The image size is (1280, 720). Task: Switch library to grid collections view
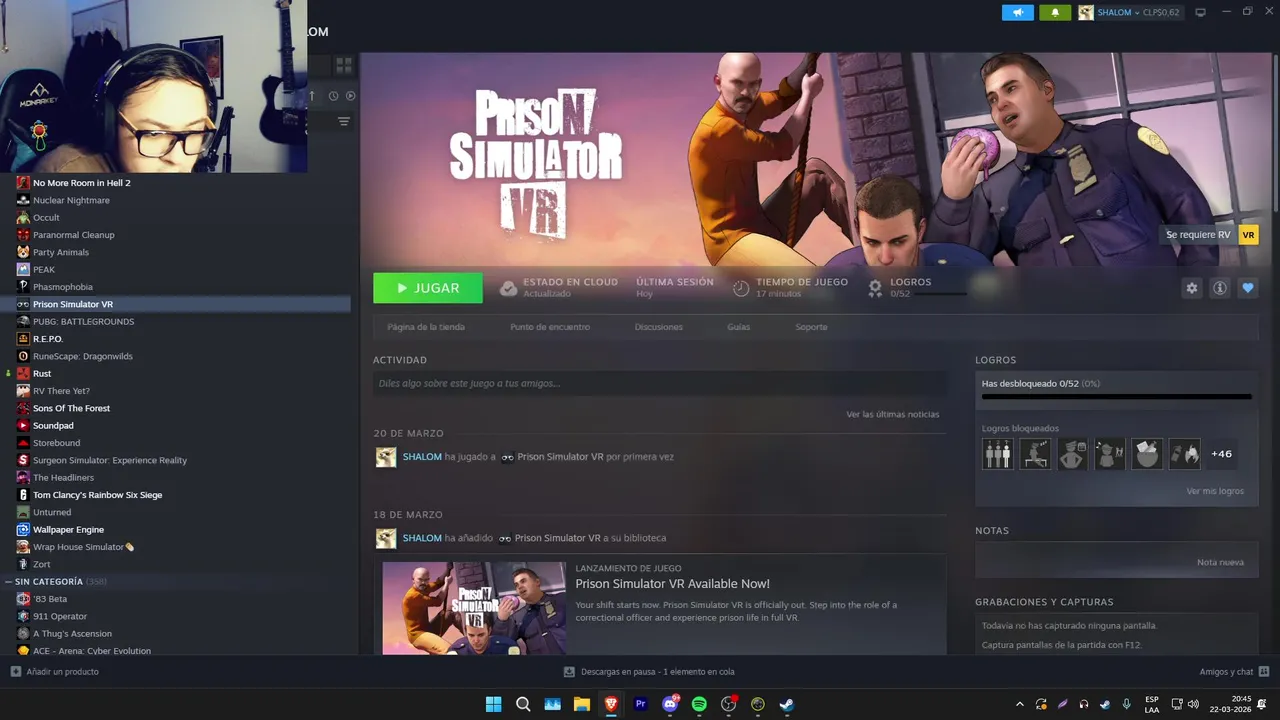pos(343,65)
